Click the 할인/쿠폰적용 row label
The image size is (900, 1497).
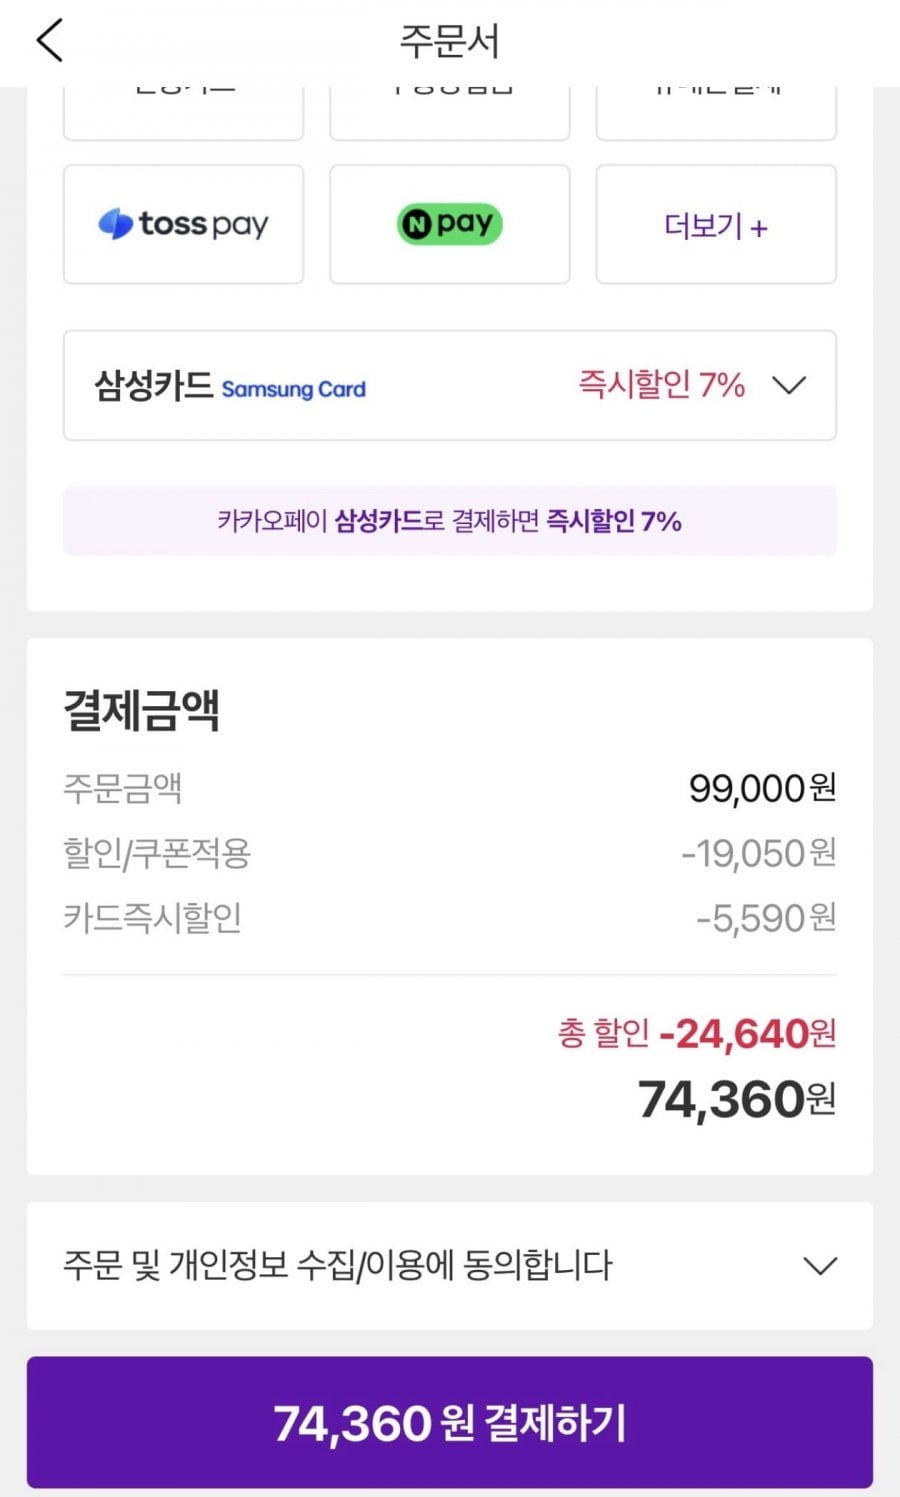click(x=157, y=853)
